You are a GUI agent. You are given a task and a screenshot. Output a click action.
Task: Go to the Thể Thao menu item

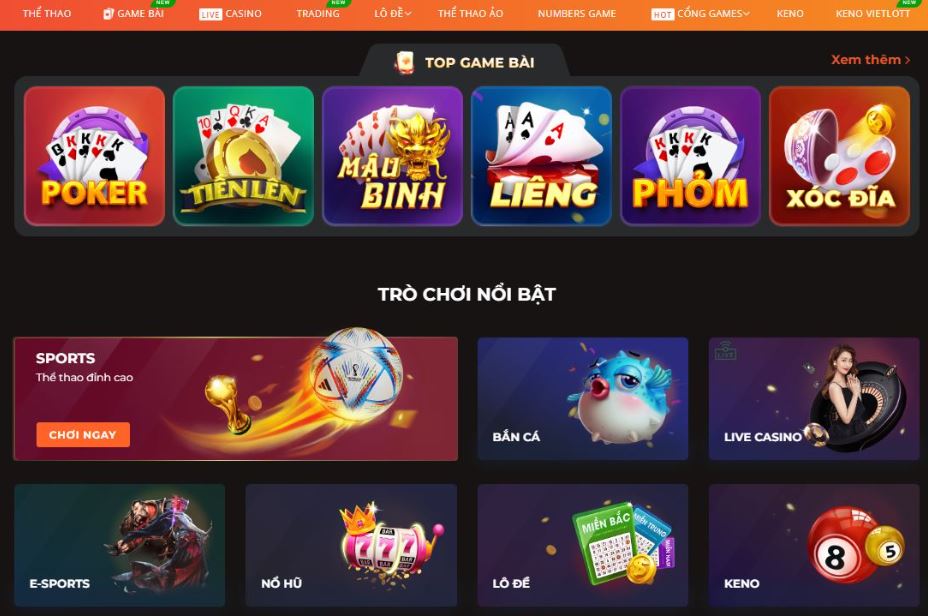coord(47,13)
